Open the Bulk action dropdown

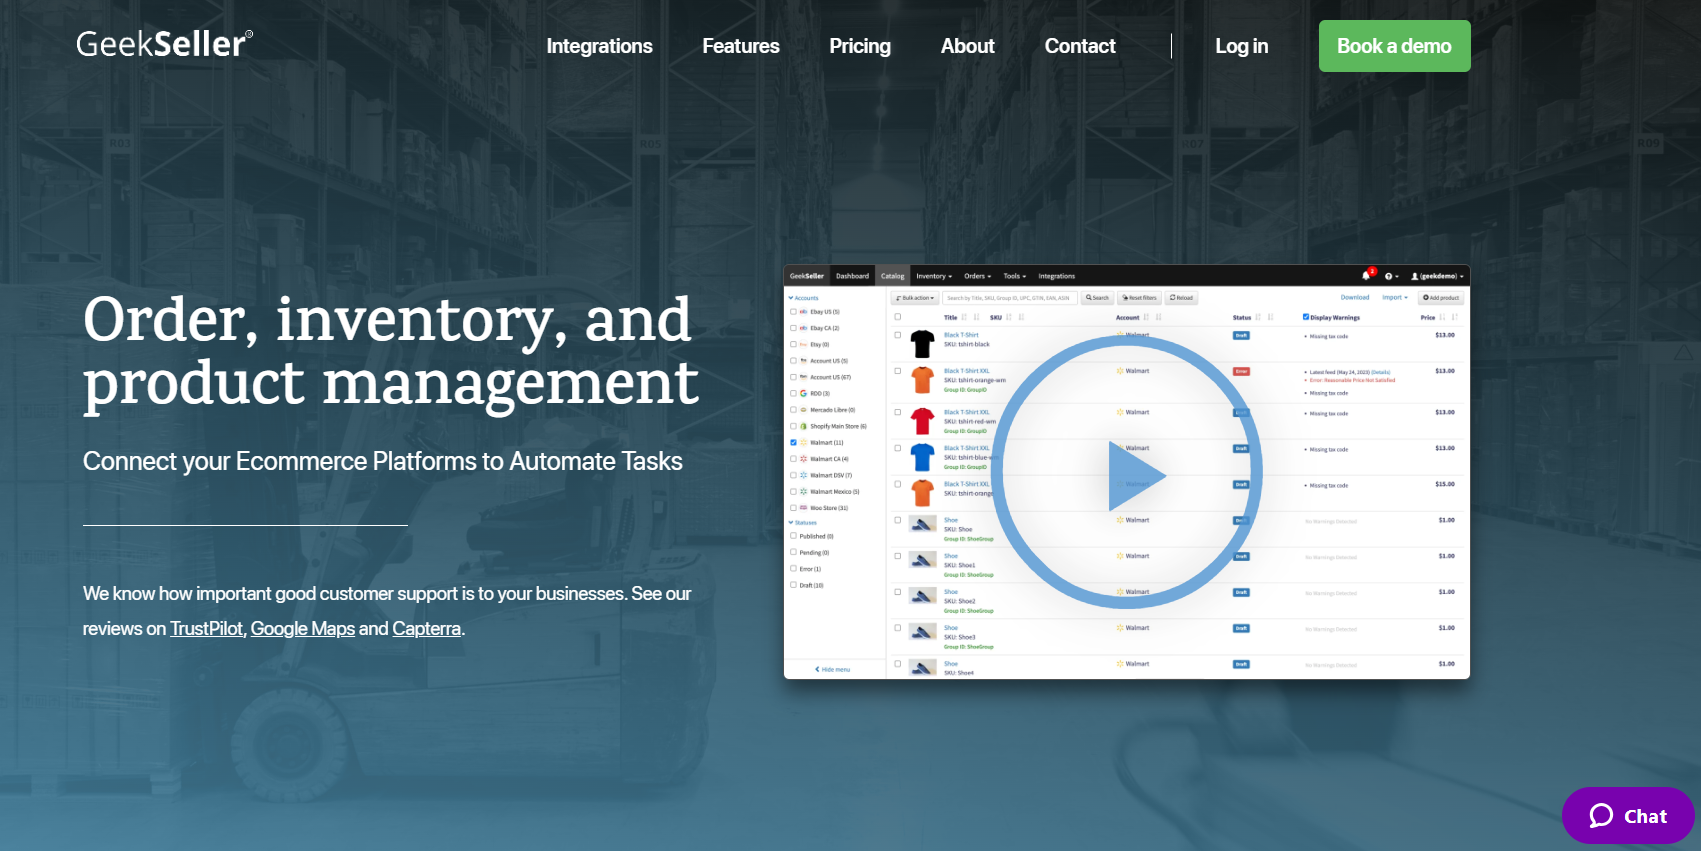(x=915, y=298)
